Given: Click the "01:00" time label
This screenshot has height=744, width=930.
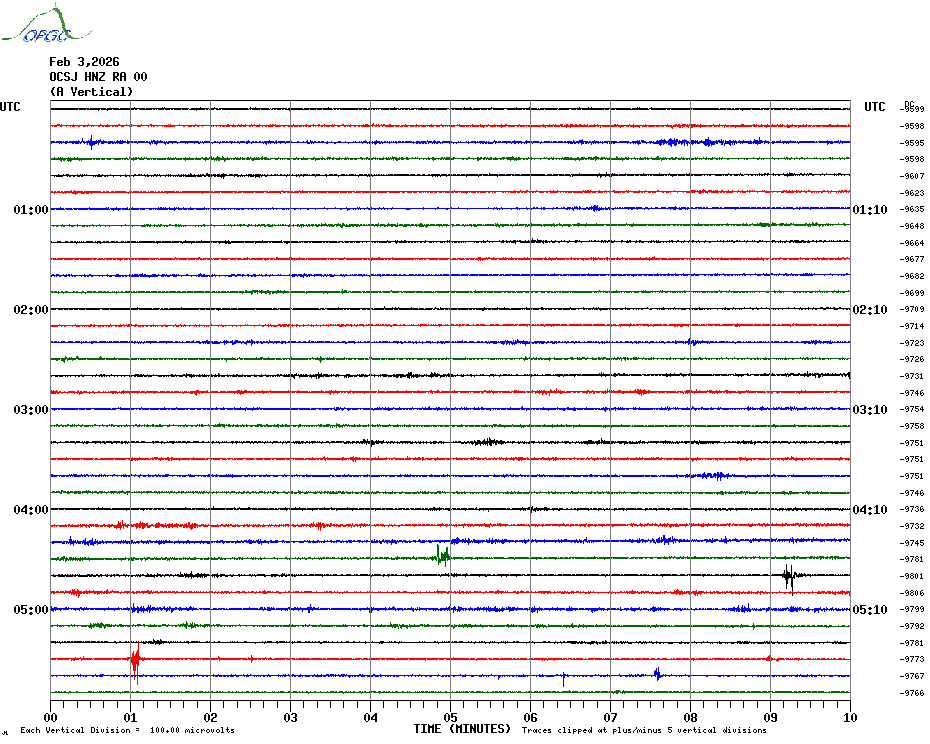Looking at the screenshot, I should (31, 209).
